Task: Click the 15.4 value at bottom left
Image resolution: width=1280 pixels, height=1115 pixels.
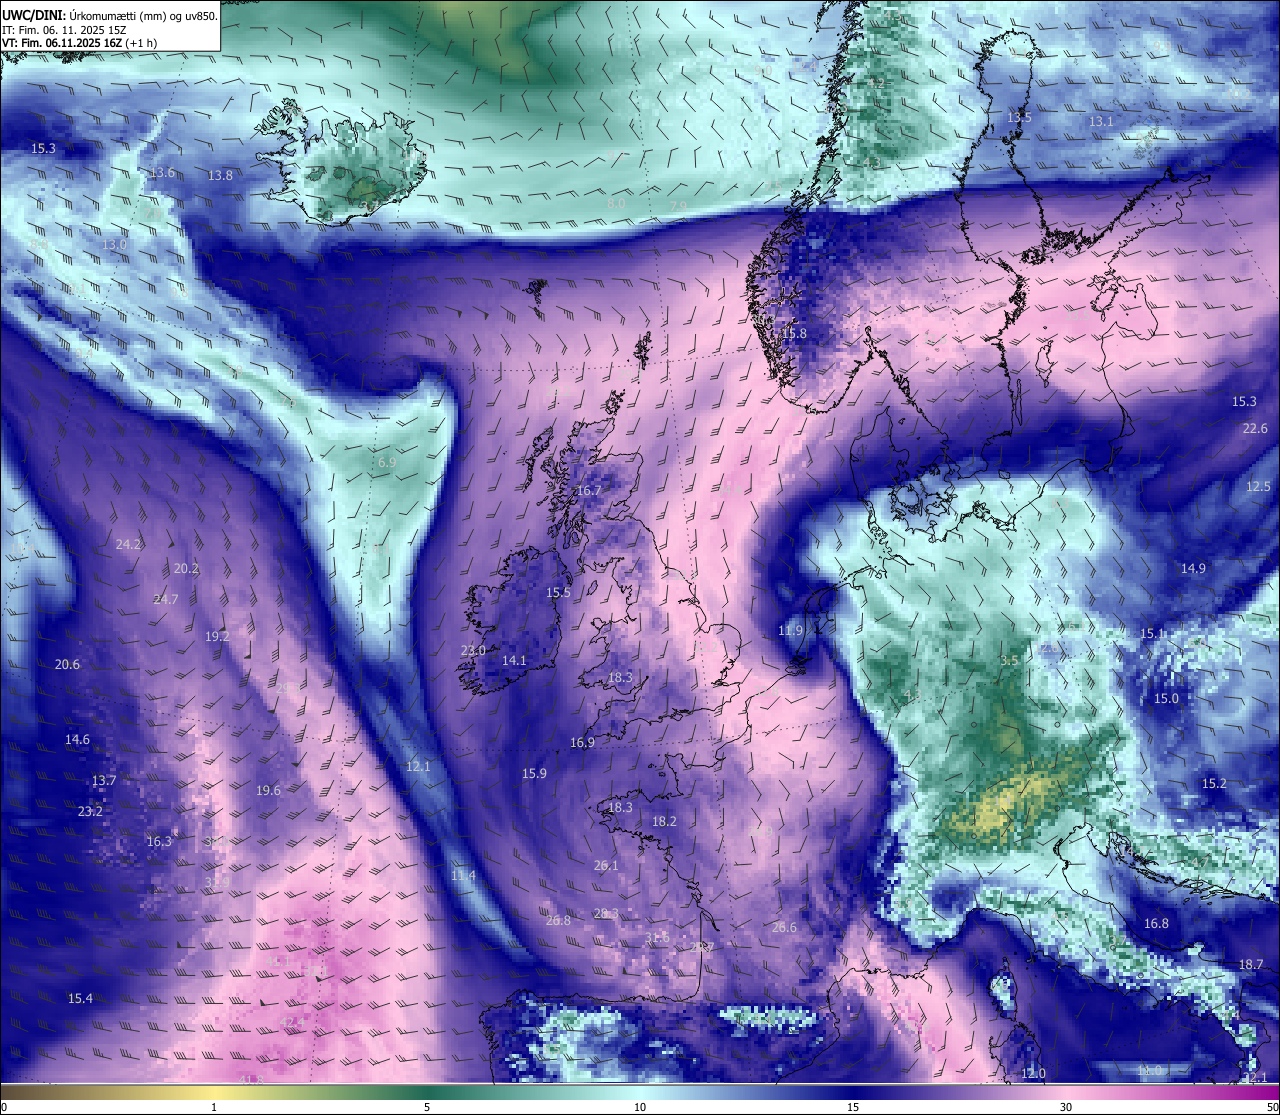Action: pyautogui.click(x=80, y=999)
